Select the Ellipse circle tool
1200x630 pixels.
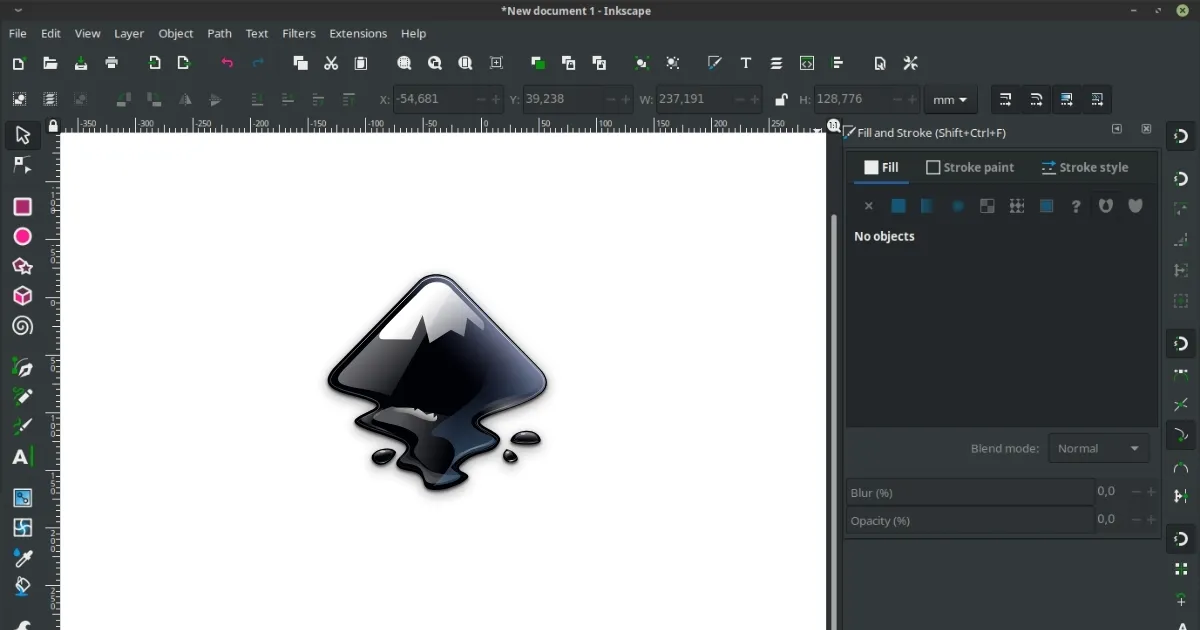[x=22, y=237]
